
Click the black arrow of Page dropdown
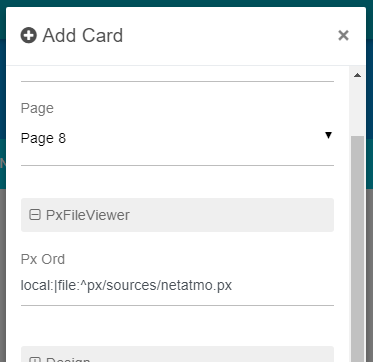click(x=328, y=135)
